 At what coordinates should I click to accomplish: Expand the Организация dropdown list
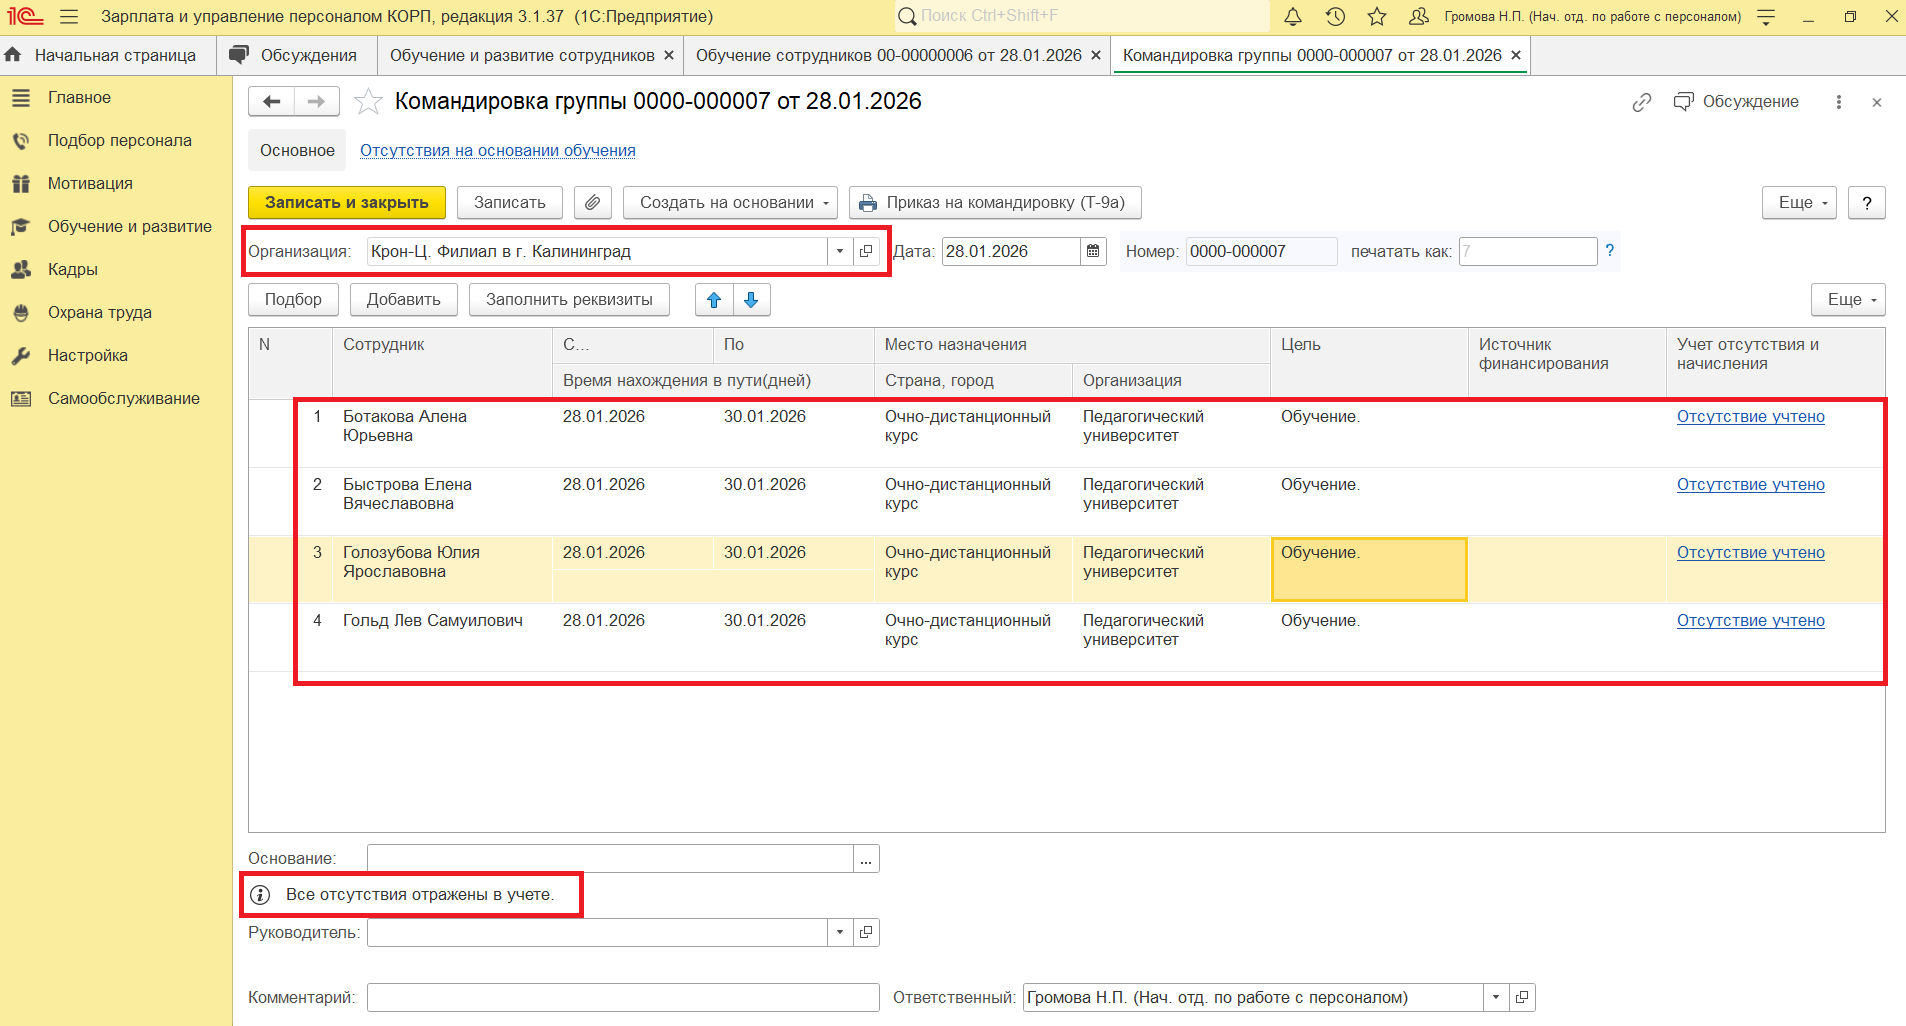(x=840, y=252)
